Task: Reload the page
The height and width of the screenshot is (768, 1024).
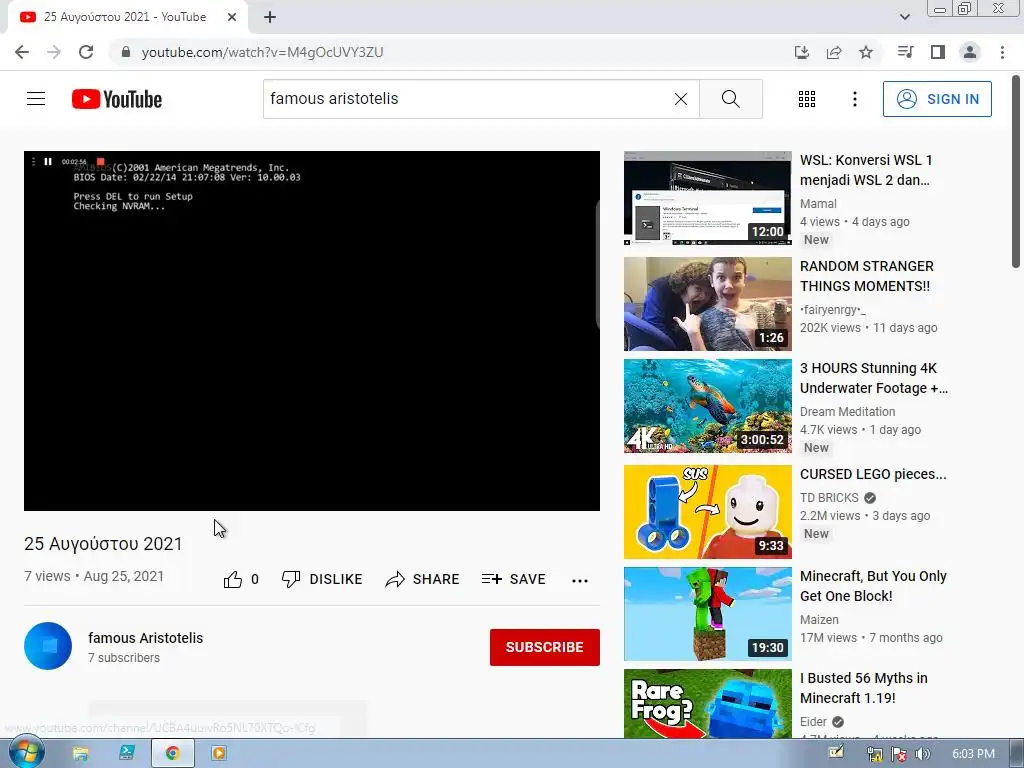Action: 86,52
